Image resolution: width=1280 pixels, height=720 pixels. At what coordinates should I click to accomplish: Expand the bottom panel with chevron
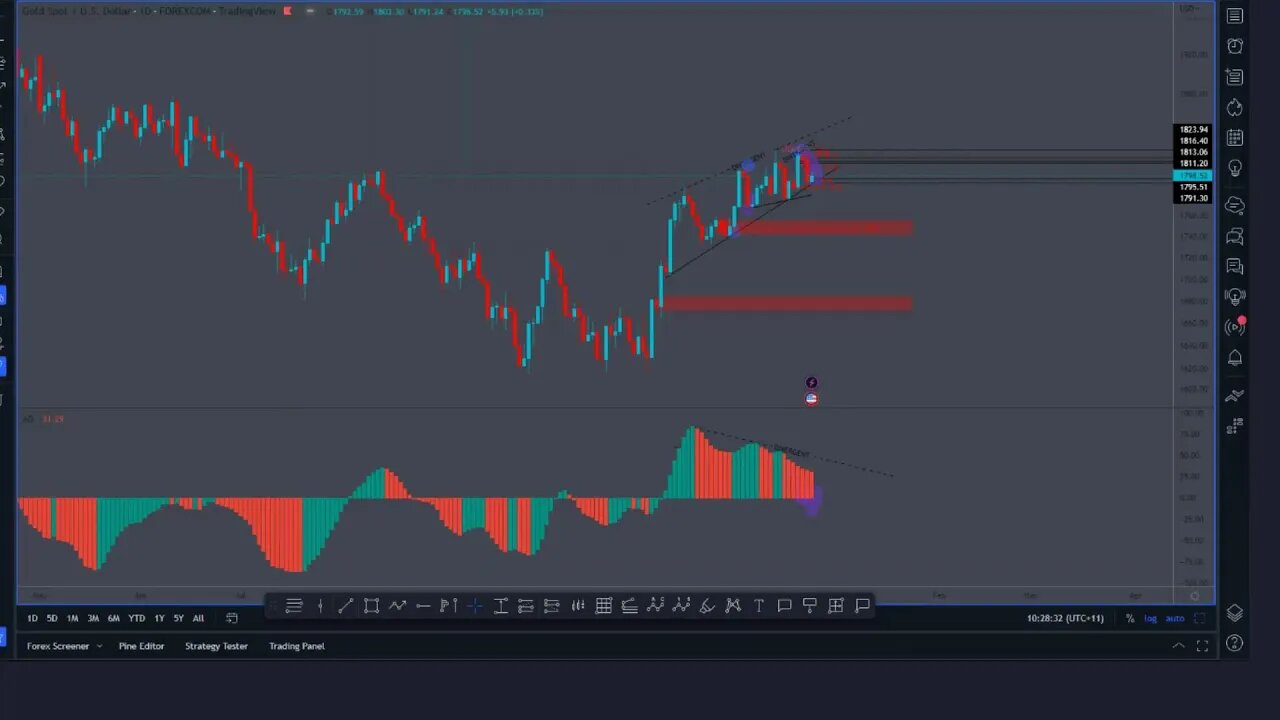click(x=1178, y=646)
